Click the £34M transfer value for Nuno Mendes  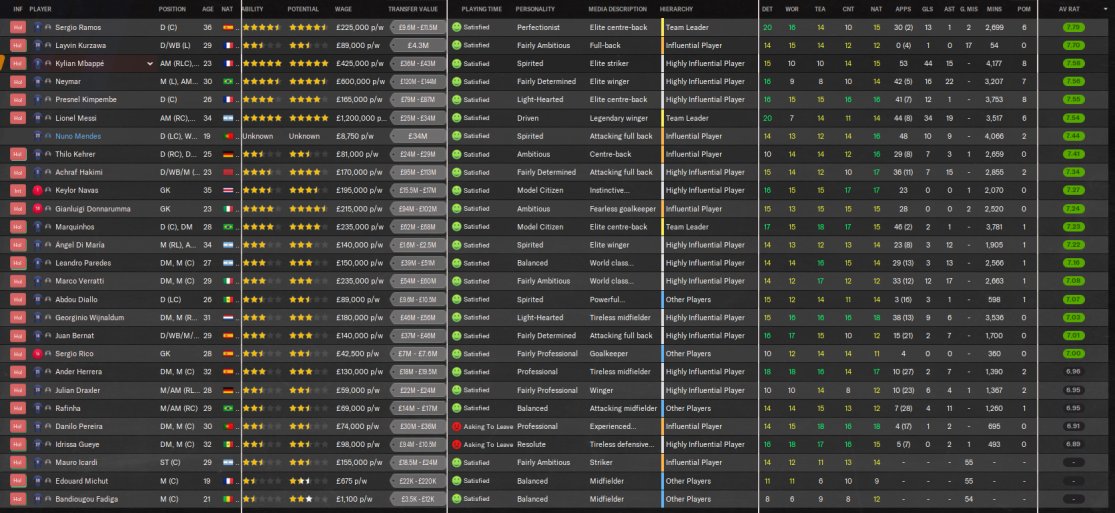tap(418, 136)
